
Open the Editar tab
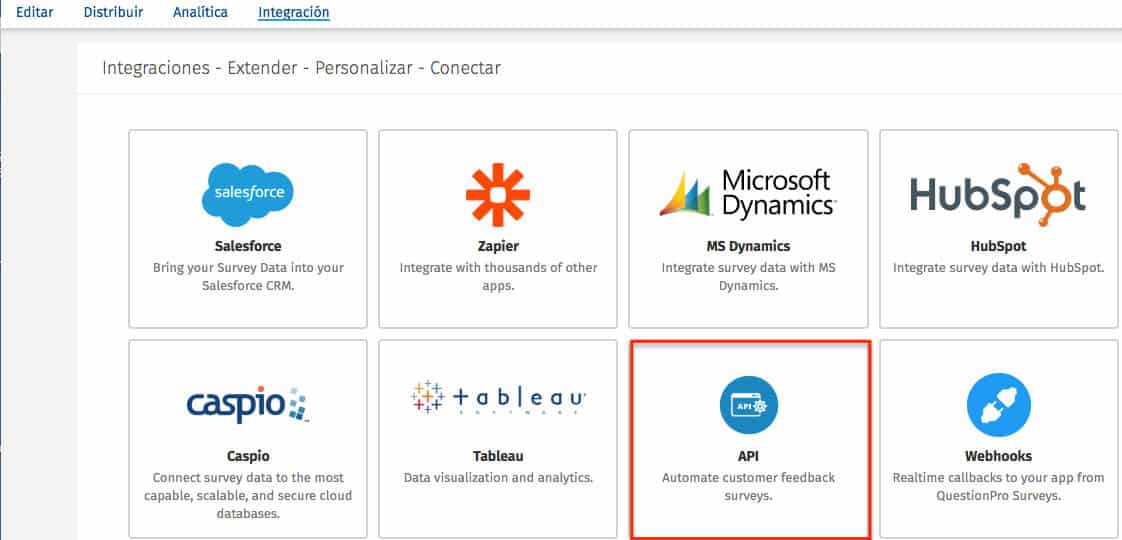click(34, 12)
